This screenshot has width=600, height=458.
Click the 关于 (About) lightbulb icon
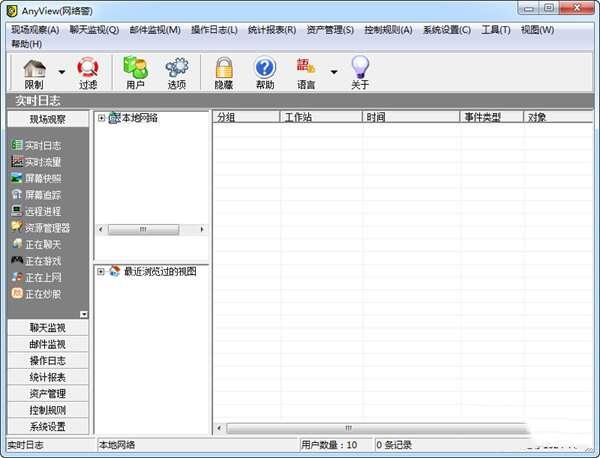pyautogui.click(x=360, y=68)
